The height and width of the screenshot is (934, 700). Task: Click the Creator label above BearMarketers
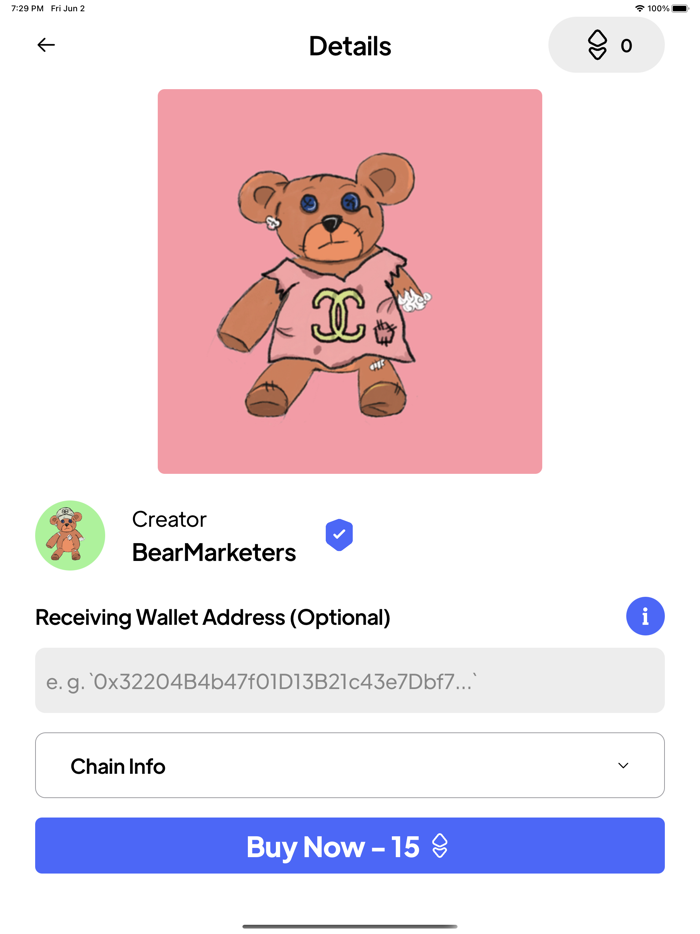[168, 518]
